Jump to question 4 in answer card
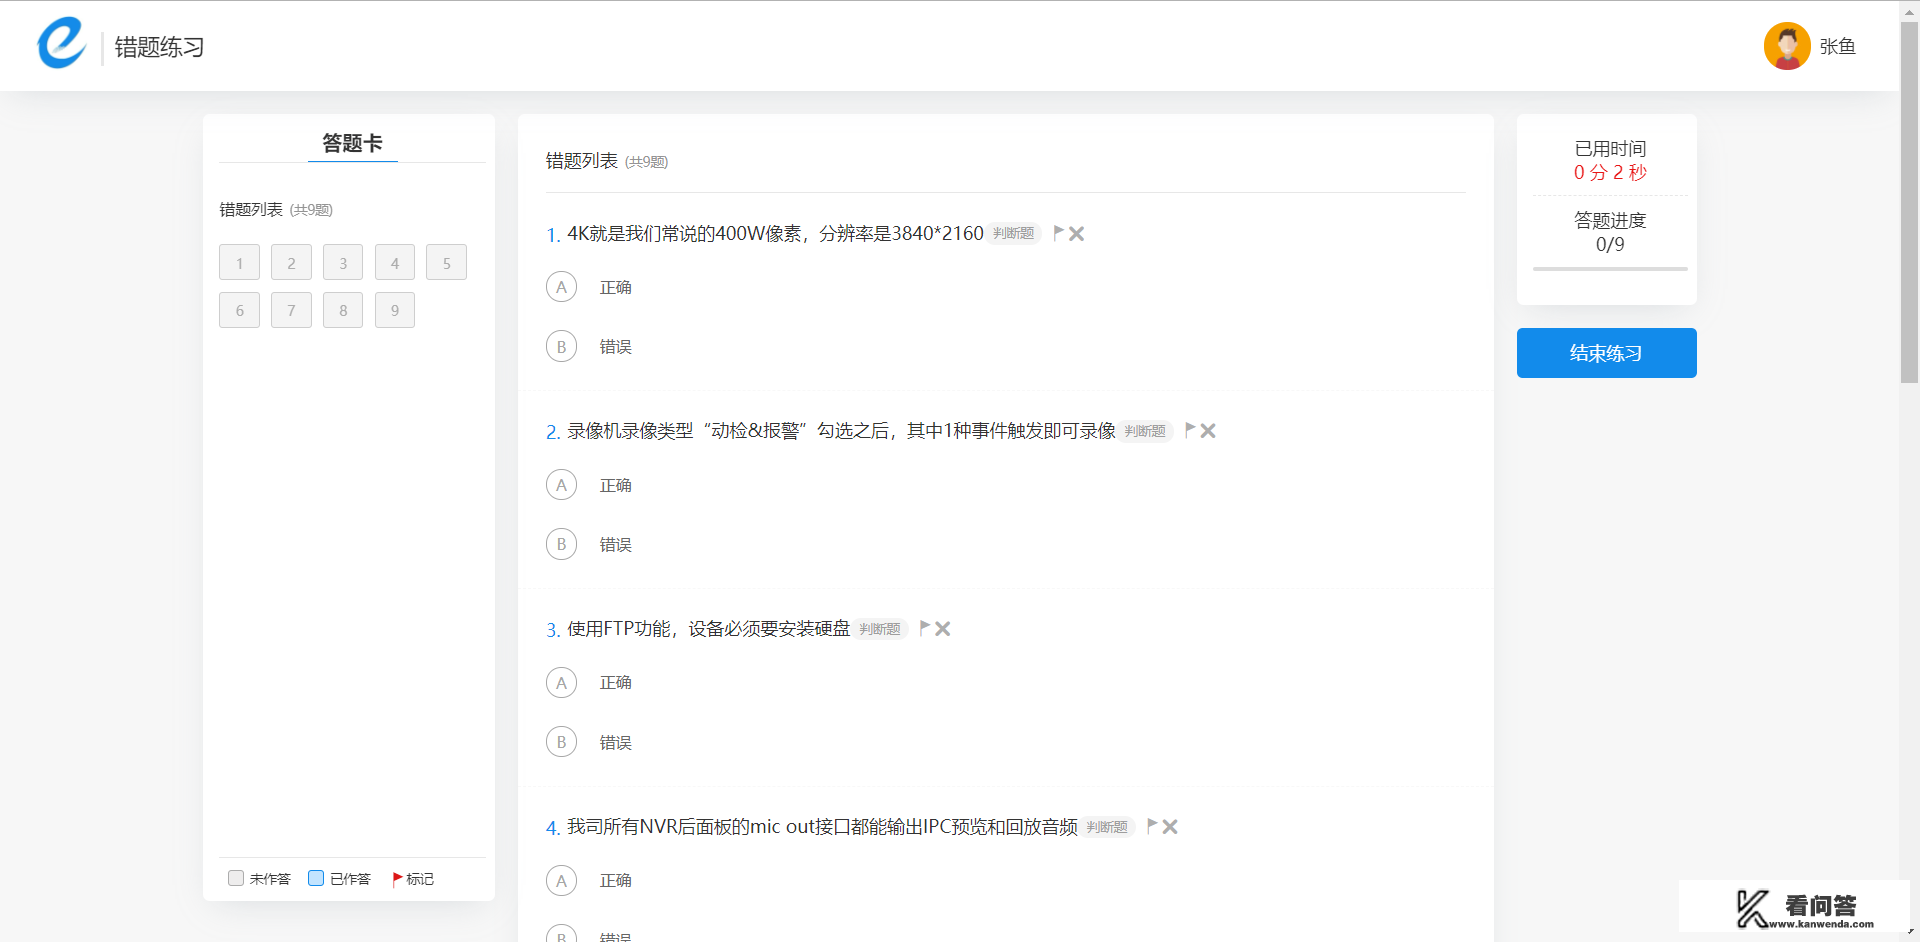Image resolution: width=1920 pixels, height=942 pixels. click(395, 263)
